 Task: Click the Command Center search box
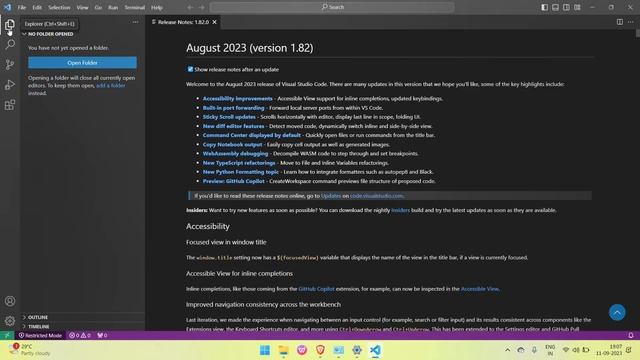click(x=332, y=7)
